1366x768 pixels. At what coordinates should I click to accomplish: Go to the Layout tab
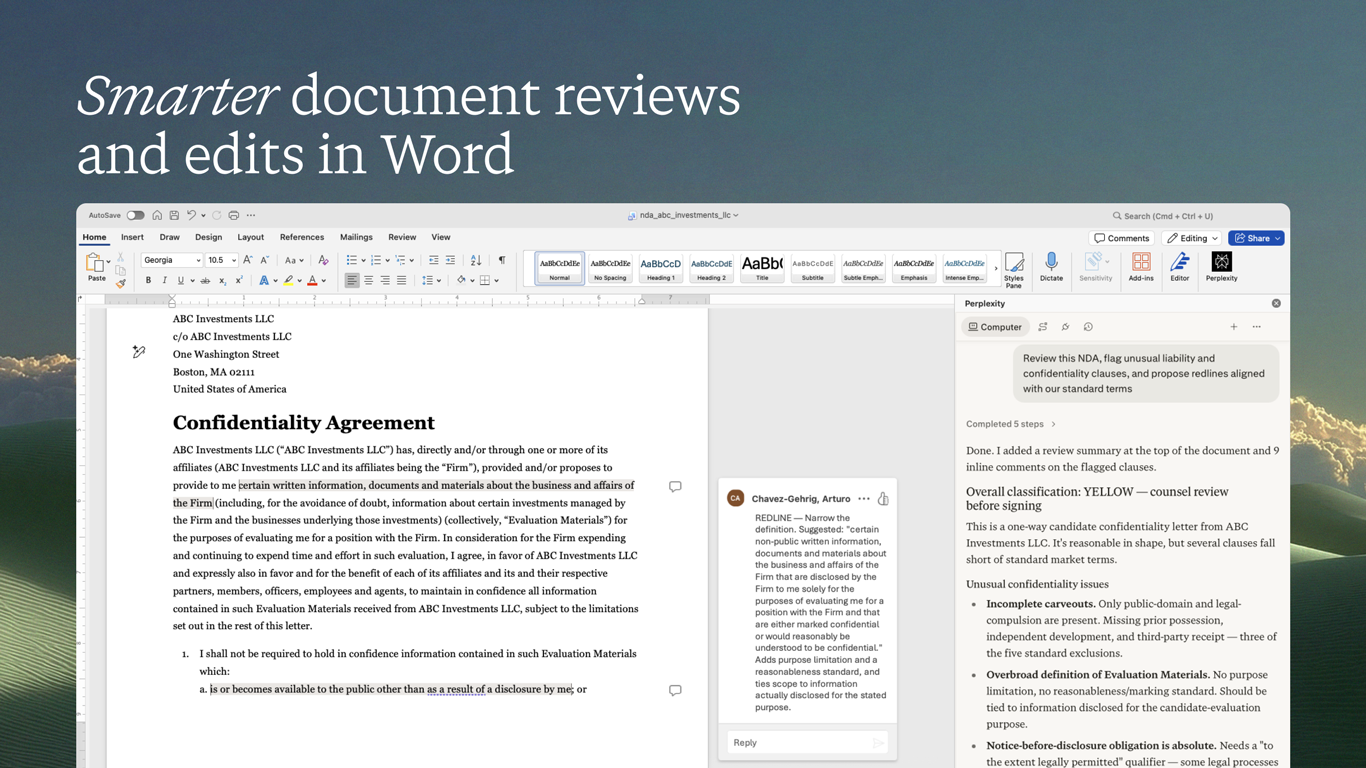point(250,237)
